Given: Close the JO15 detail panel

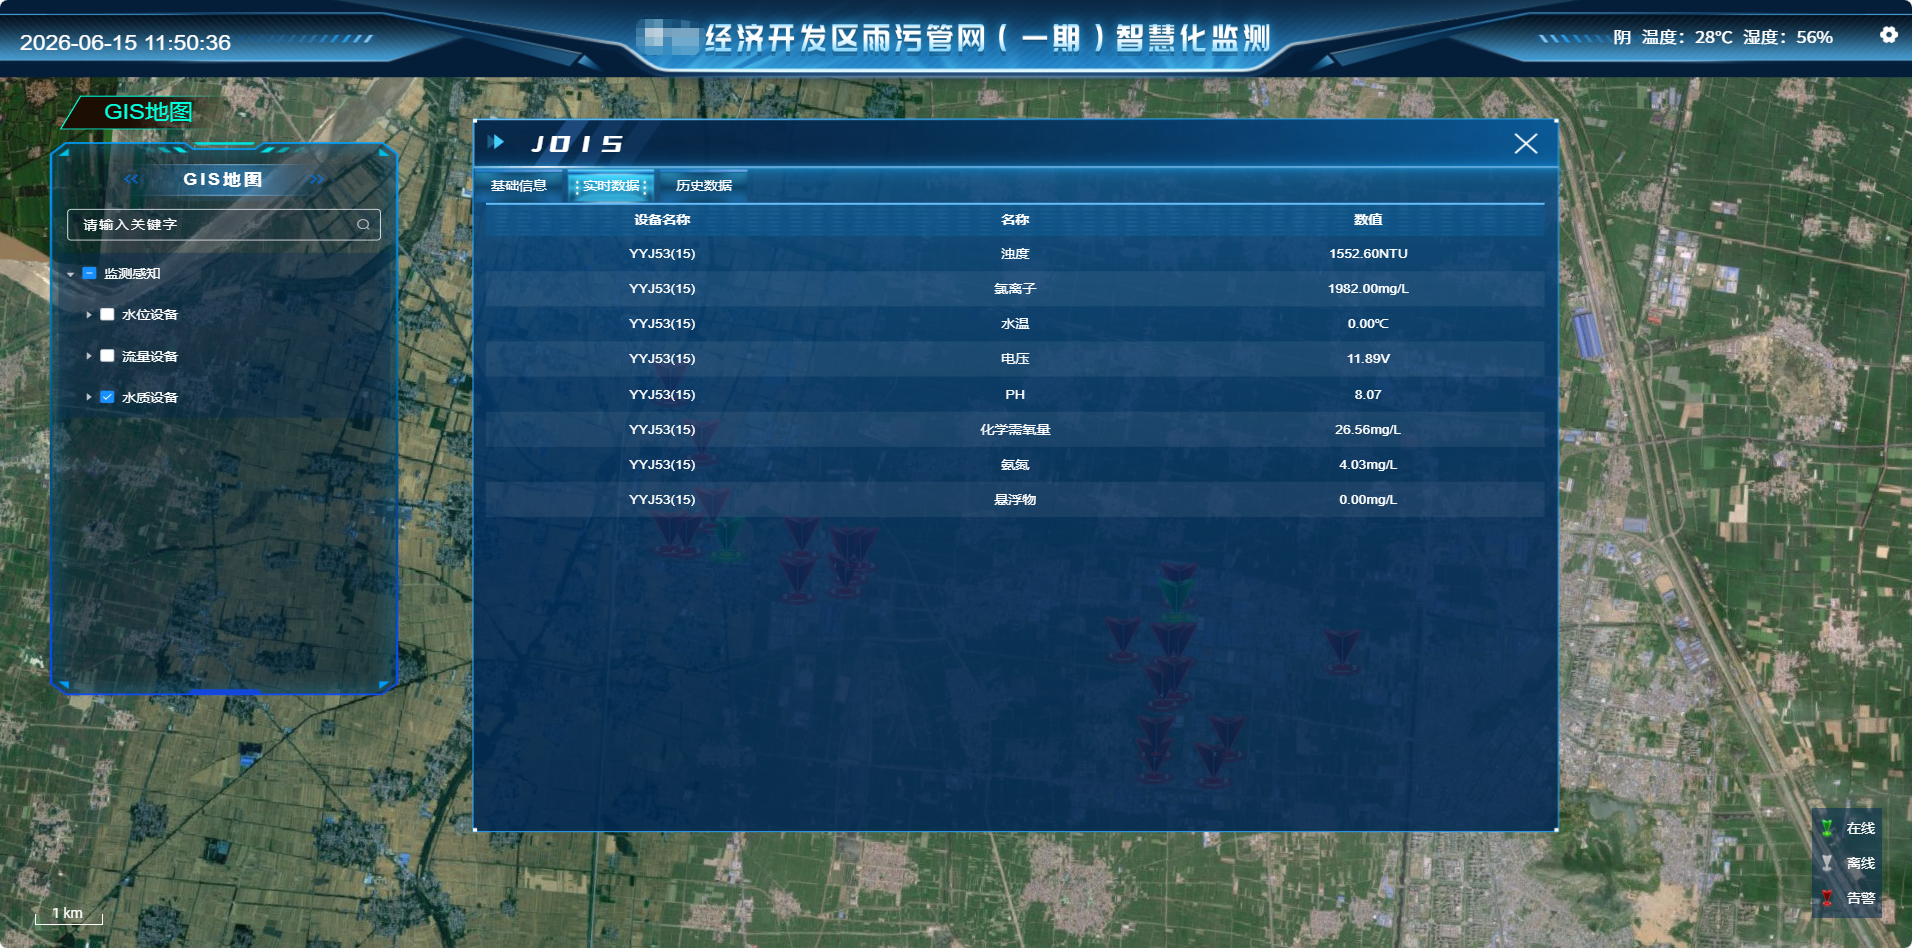Looking at the screenshot, I should click(x=1526, y=144).
